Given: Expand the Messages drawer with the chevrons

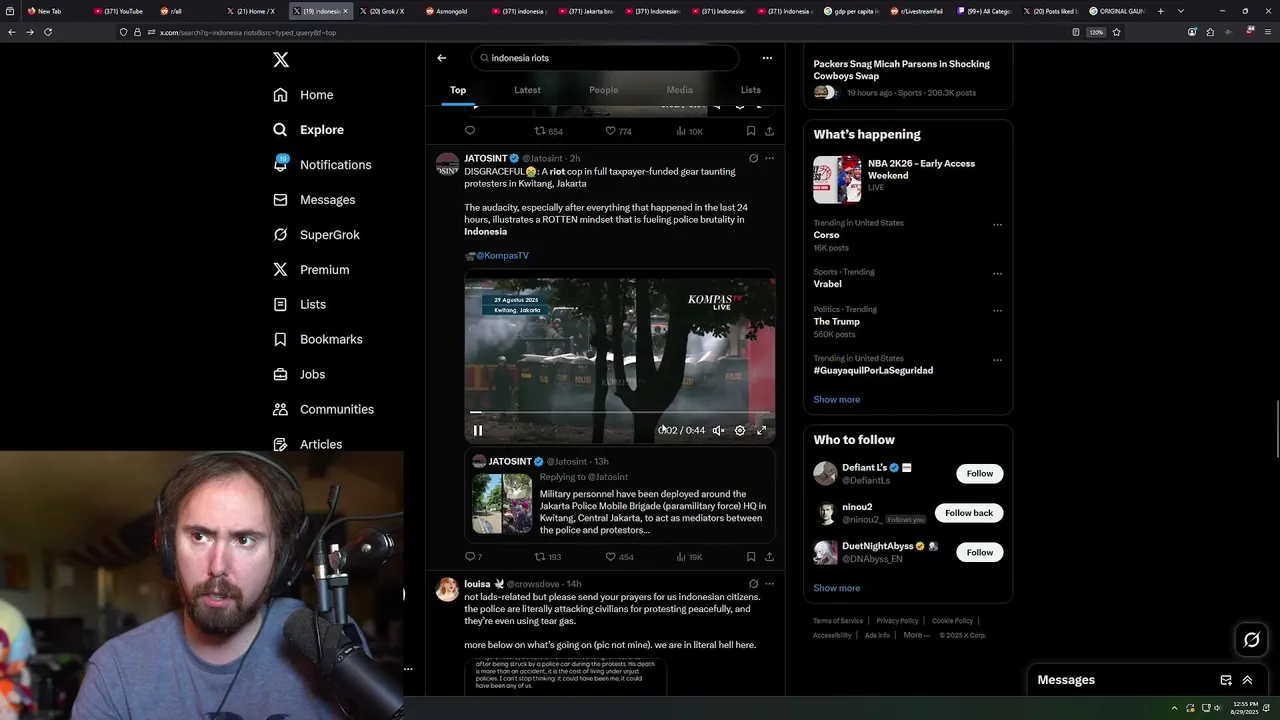Looking at the screenshot, I should click(x=1247, y=680).
